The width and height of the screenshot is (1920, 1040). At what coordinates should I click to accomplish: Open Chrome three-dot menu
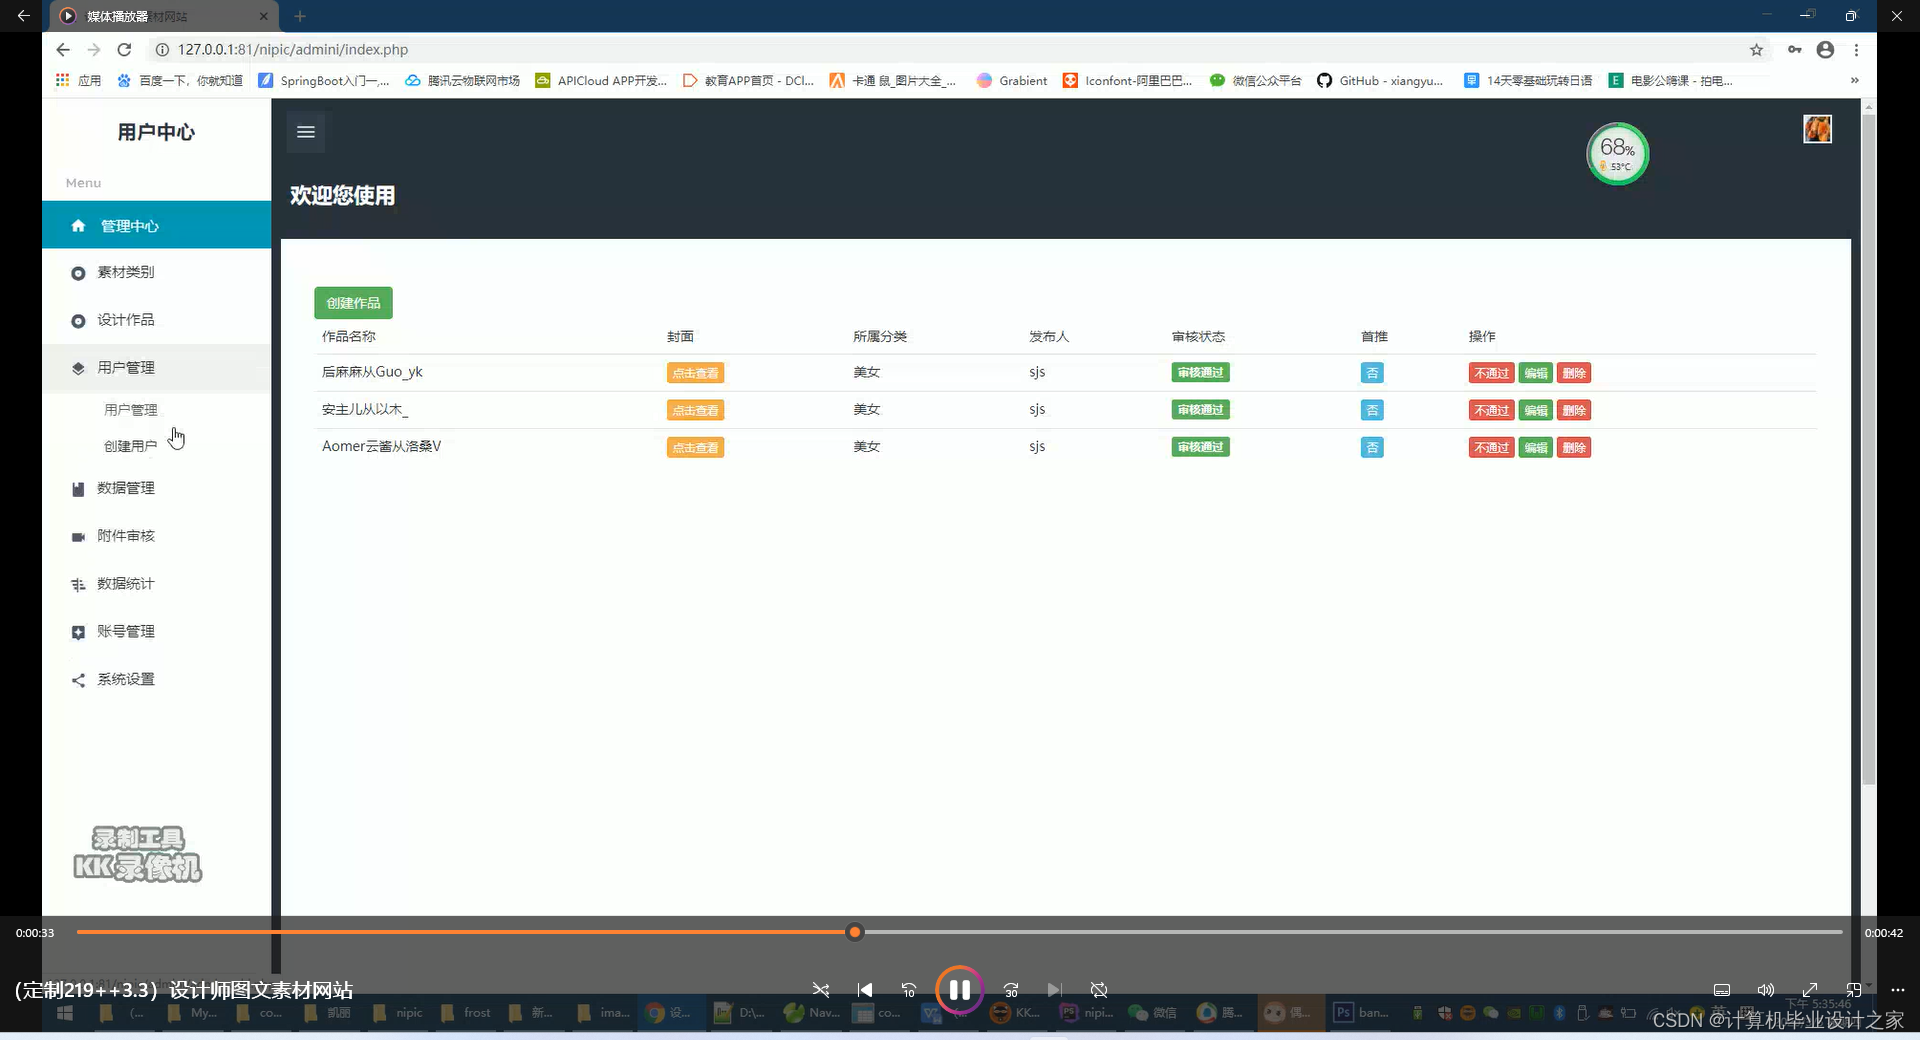point(1857,50)
